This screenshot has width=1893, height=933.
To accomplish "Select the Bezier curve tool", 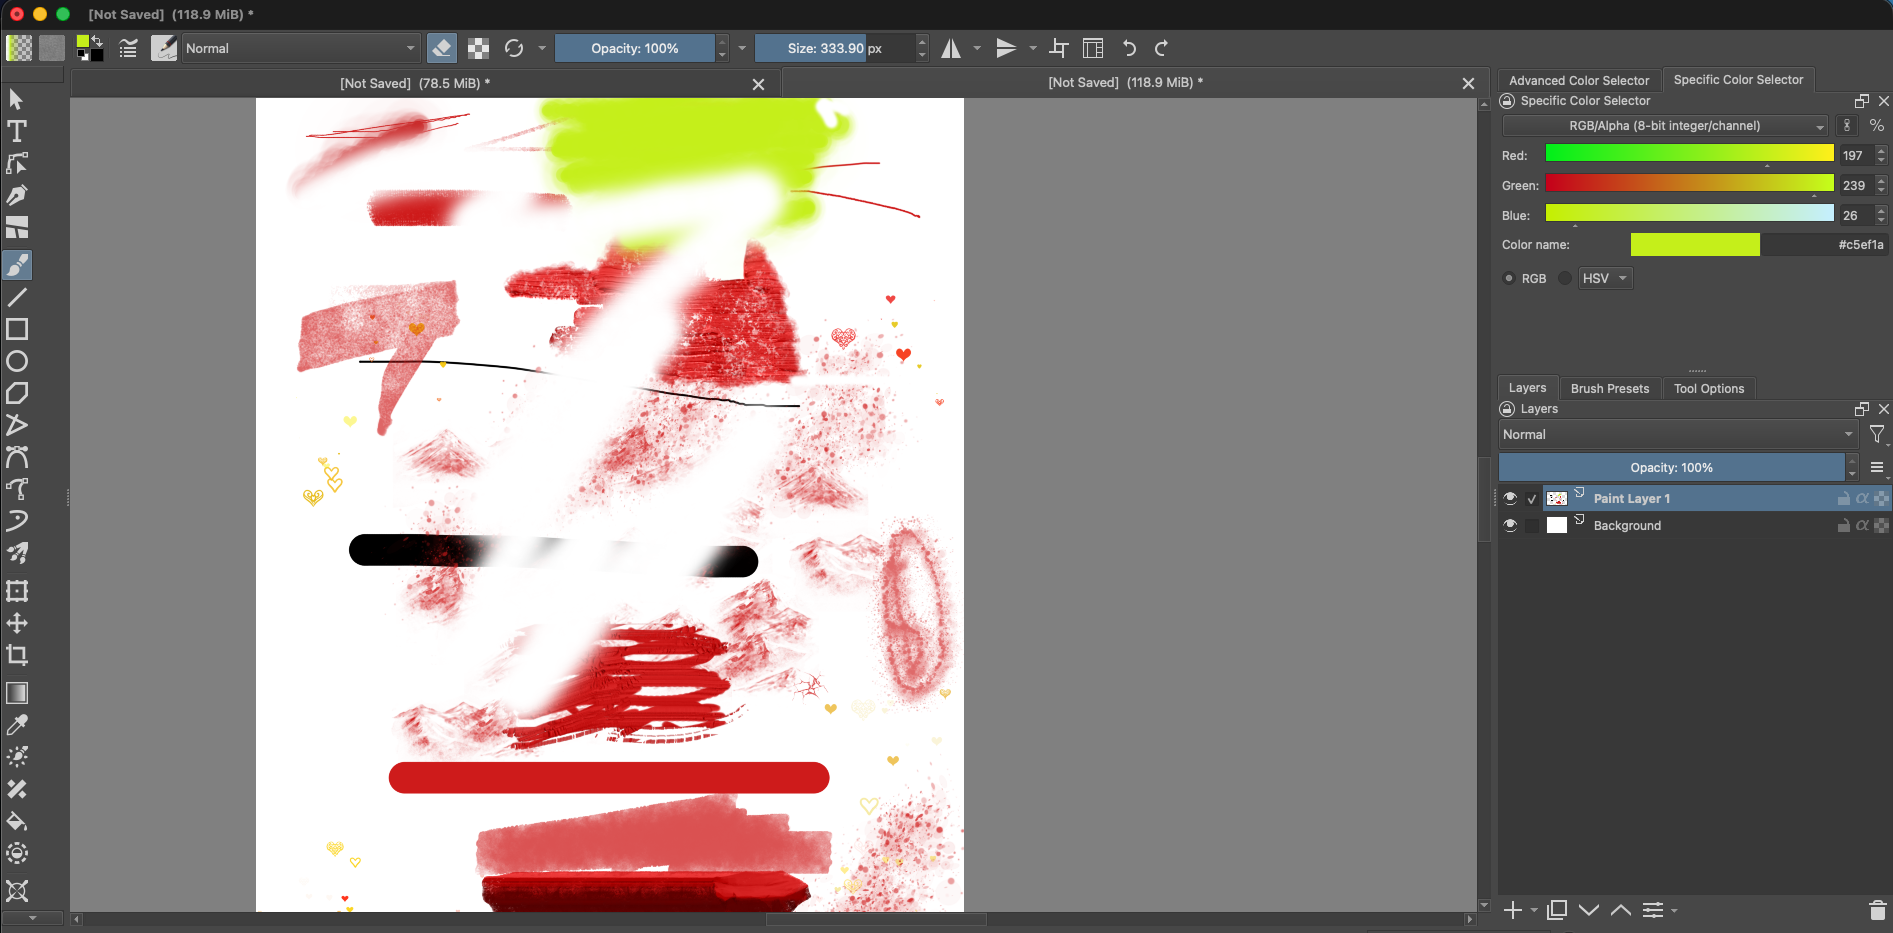I will pyautogui.click(x=17, y=457).
